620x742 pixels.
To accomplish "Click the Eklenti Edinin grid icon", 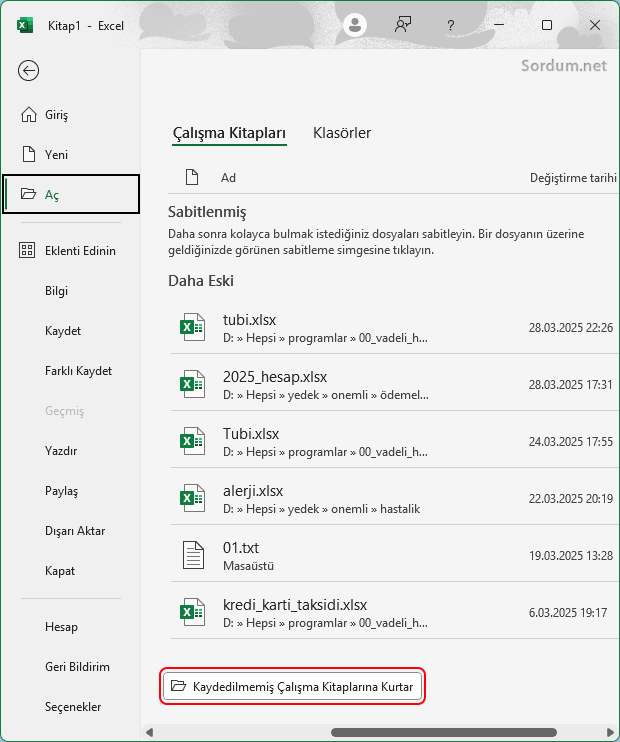I will click(x=27, y=250).
